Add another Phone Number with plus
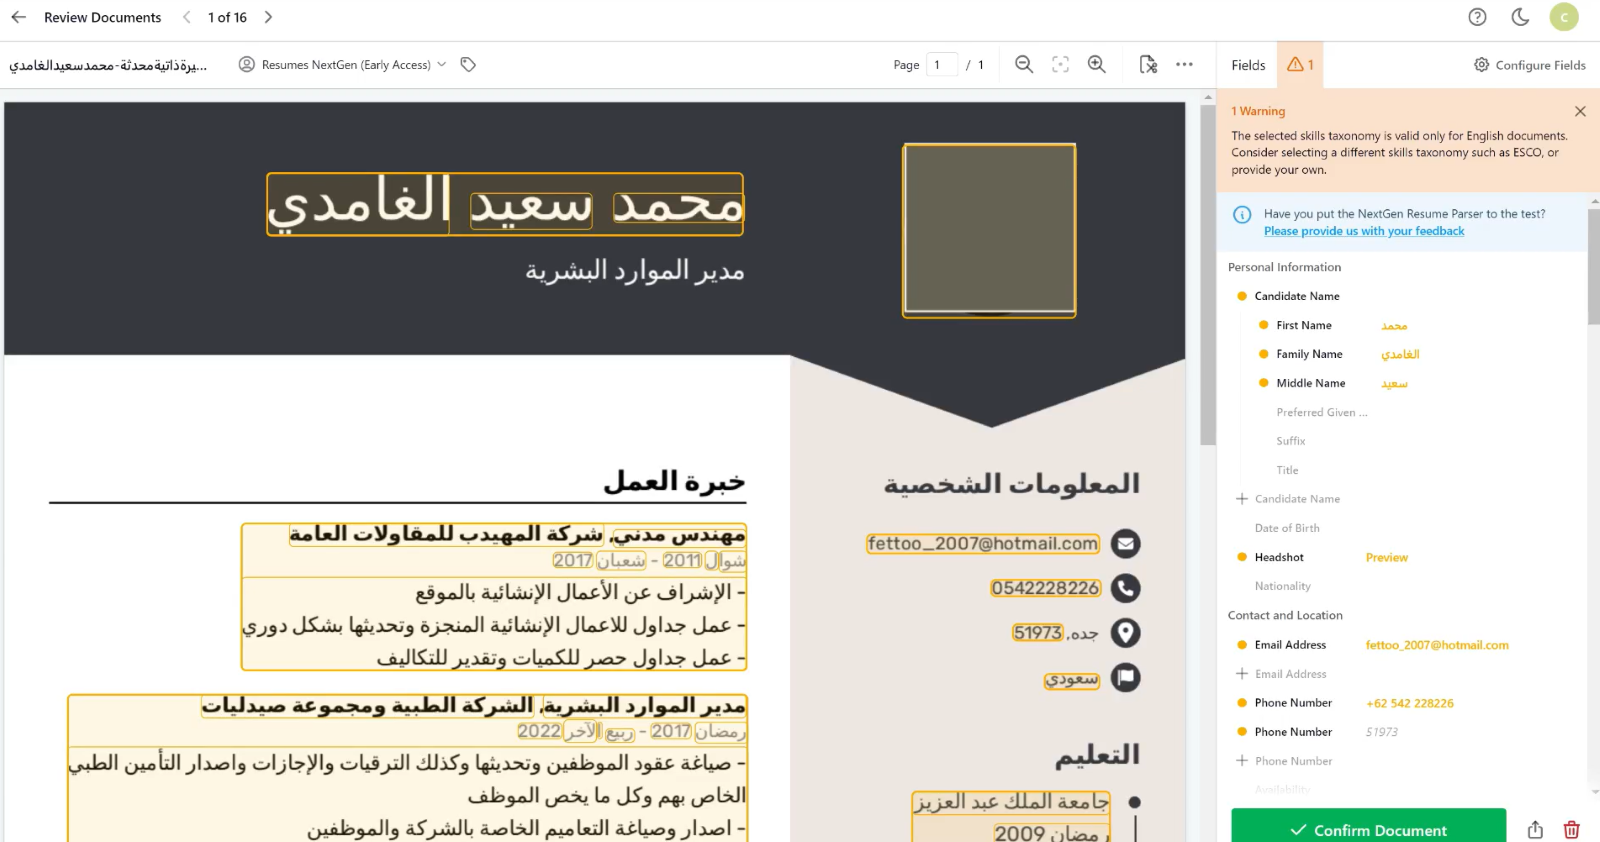The width and height of the screenshot is (1600, 842). [1242, 761]
